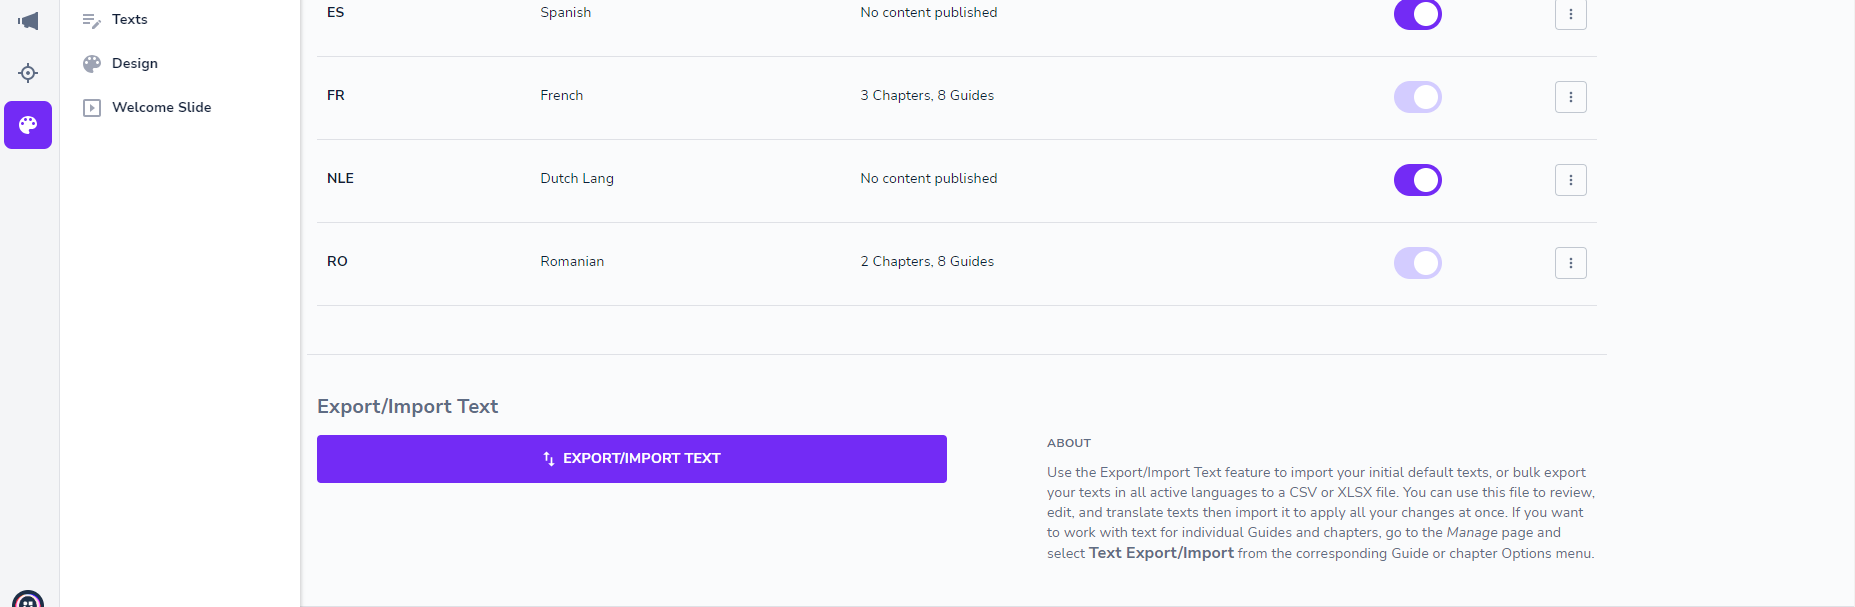
Task: Click the Welcome Slide play icon
Action: tap(92, 108)
